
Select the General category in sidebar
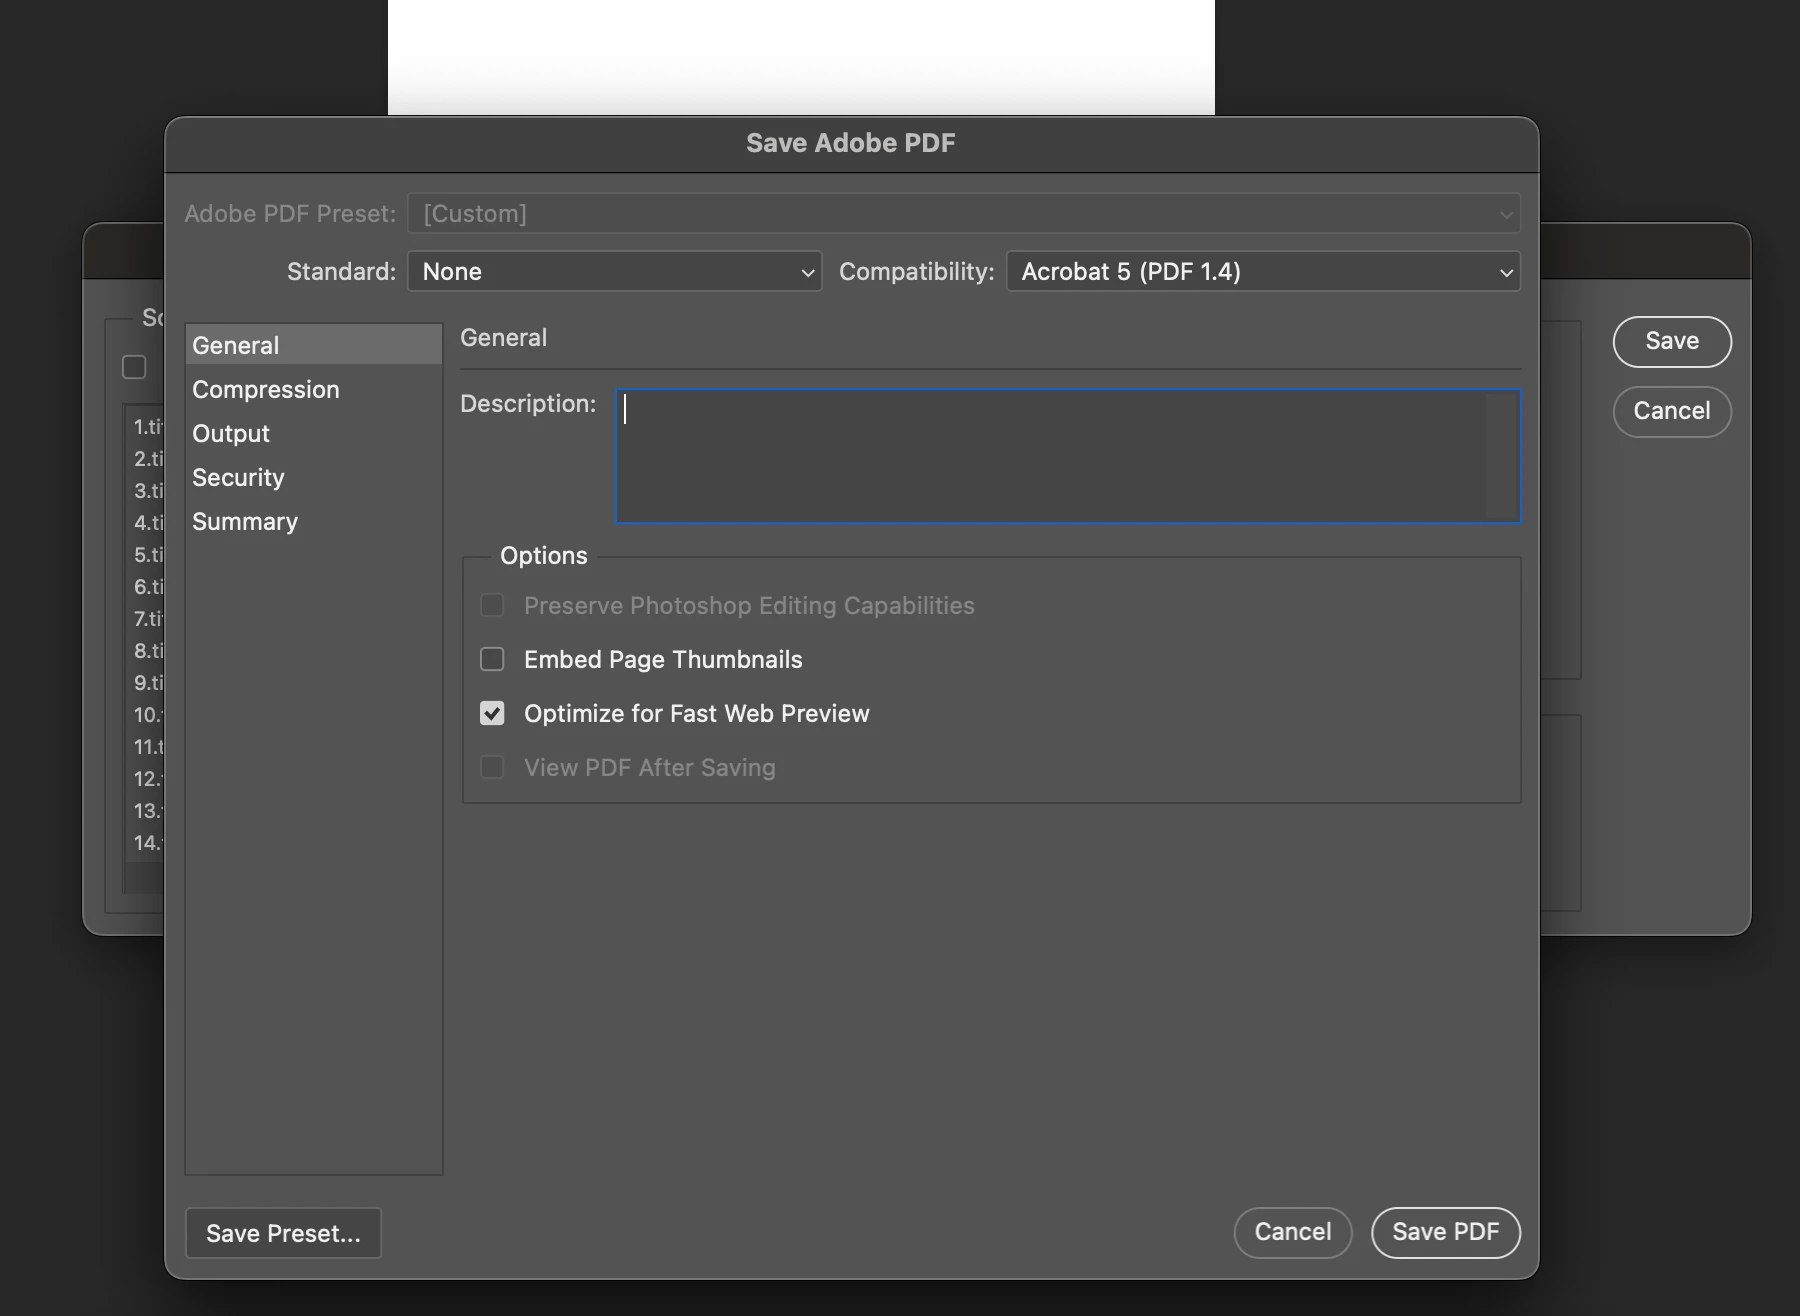pos(313,345)
